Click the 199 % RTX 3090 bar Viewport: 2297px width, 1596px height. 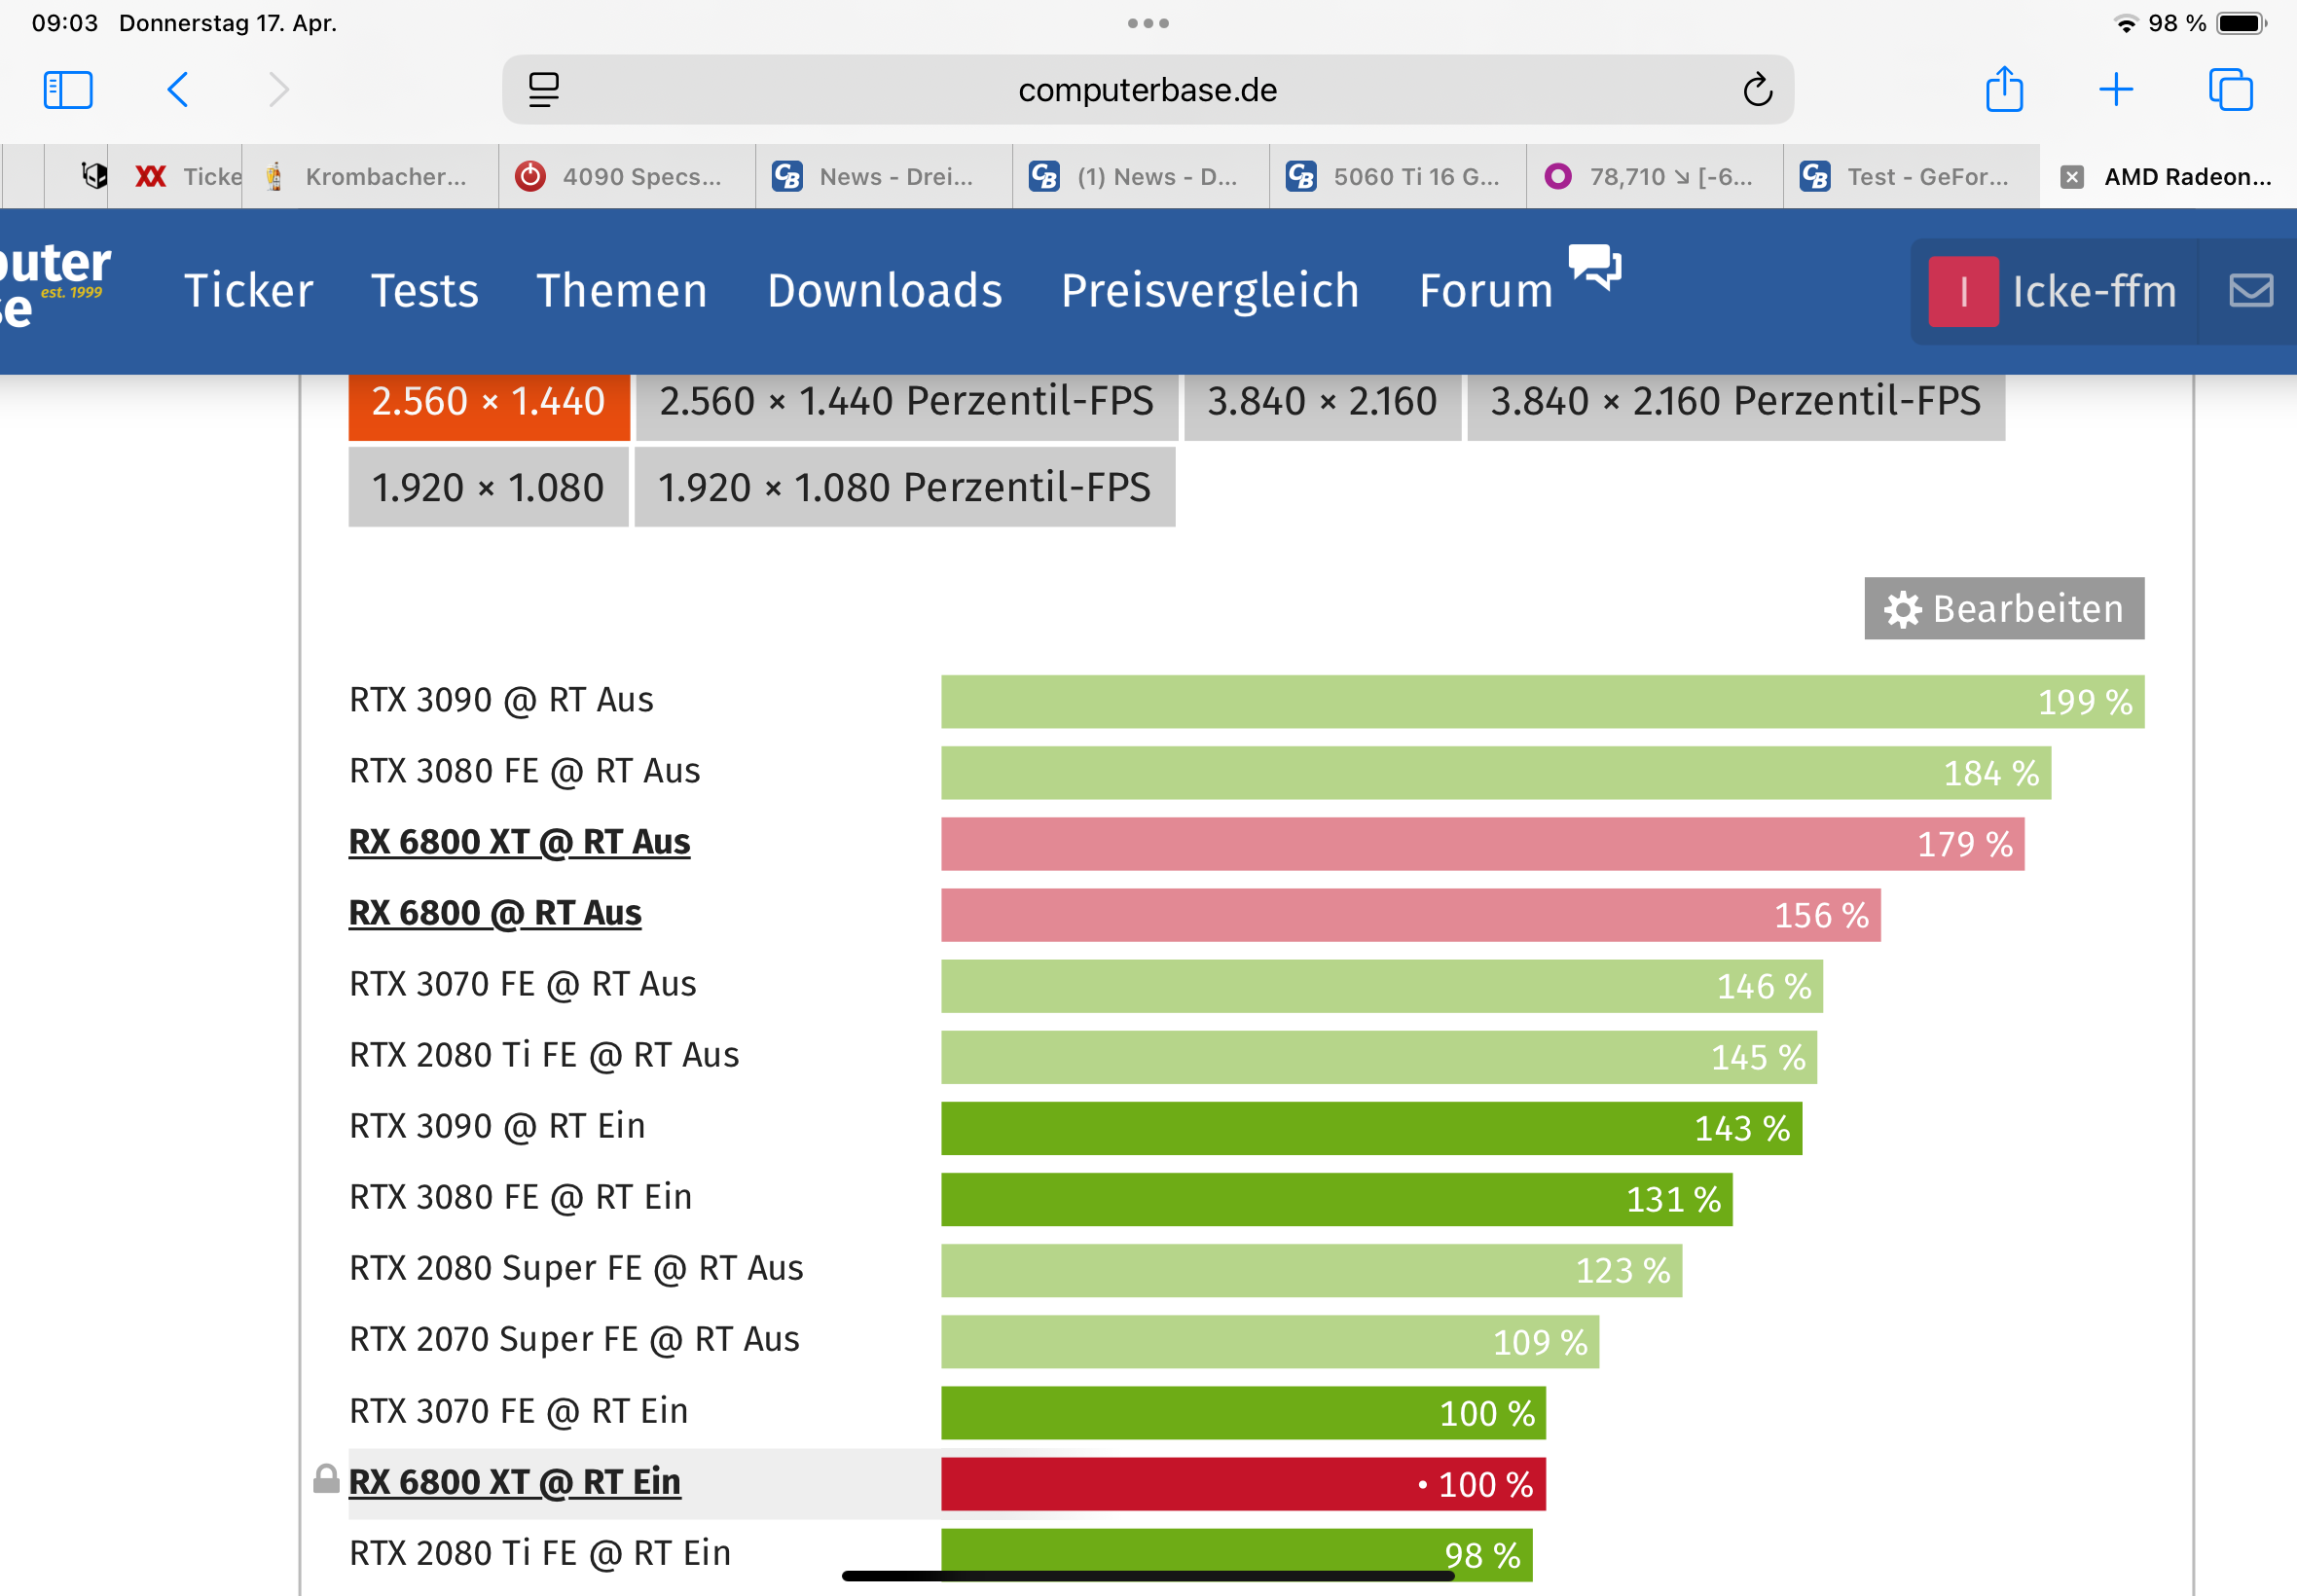pos(1541,701)
